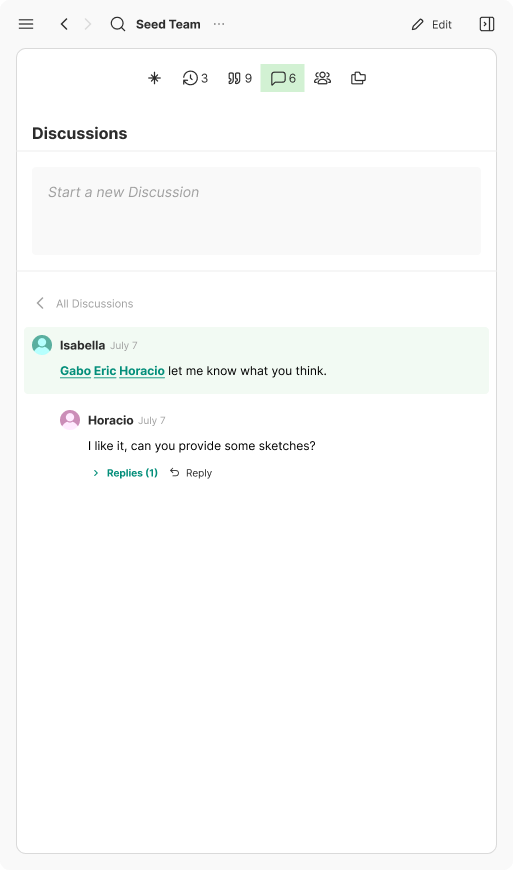
Task: Open the citations tab showing 9
Action: click(x=240, y=78)
